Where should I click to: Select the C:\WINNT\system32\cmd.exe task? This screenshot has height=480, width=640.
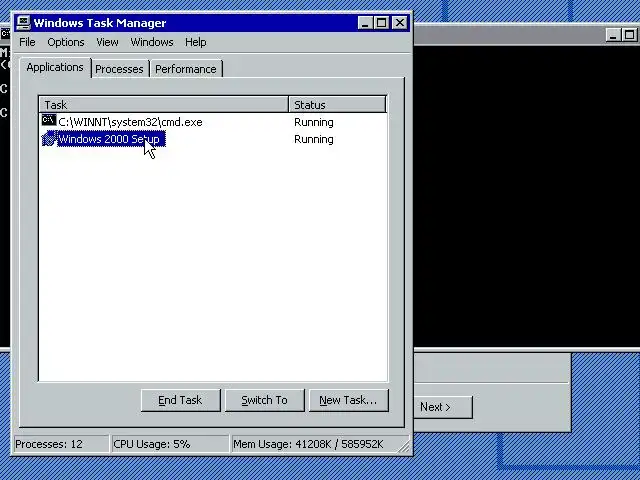pos(130,122)
